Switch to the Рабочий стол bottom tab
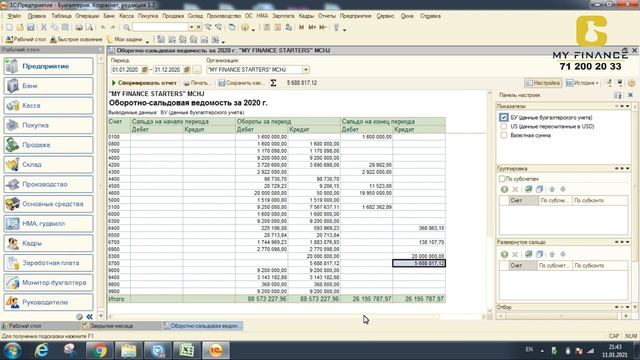The height and width of the screenshot is (360, 640). (40, 326)
